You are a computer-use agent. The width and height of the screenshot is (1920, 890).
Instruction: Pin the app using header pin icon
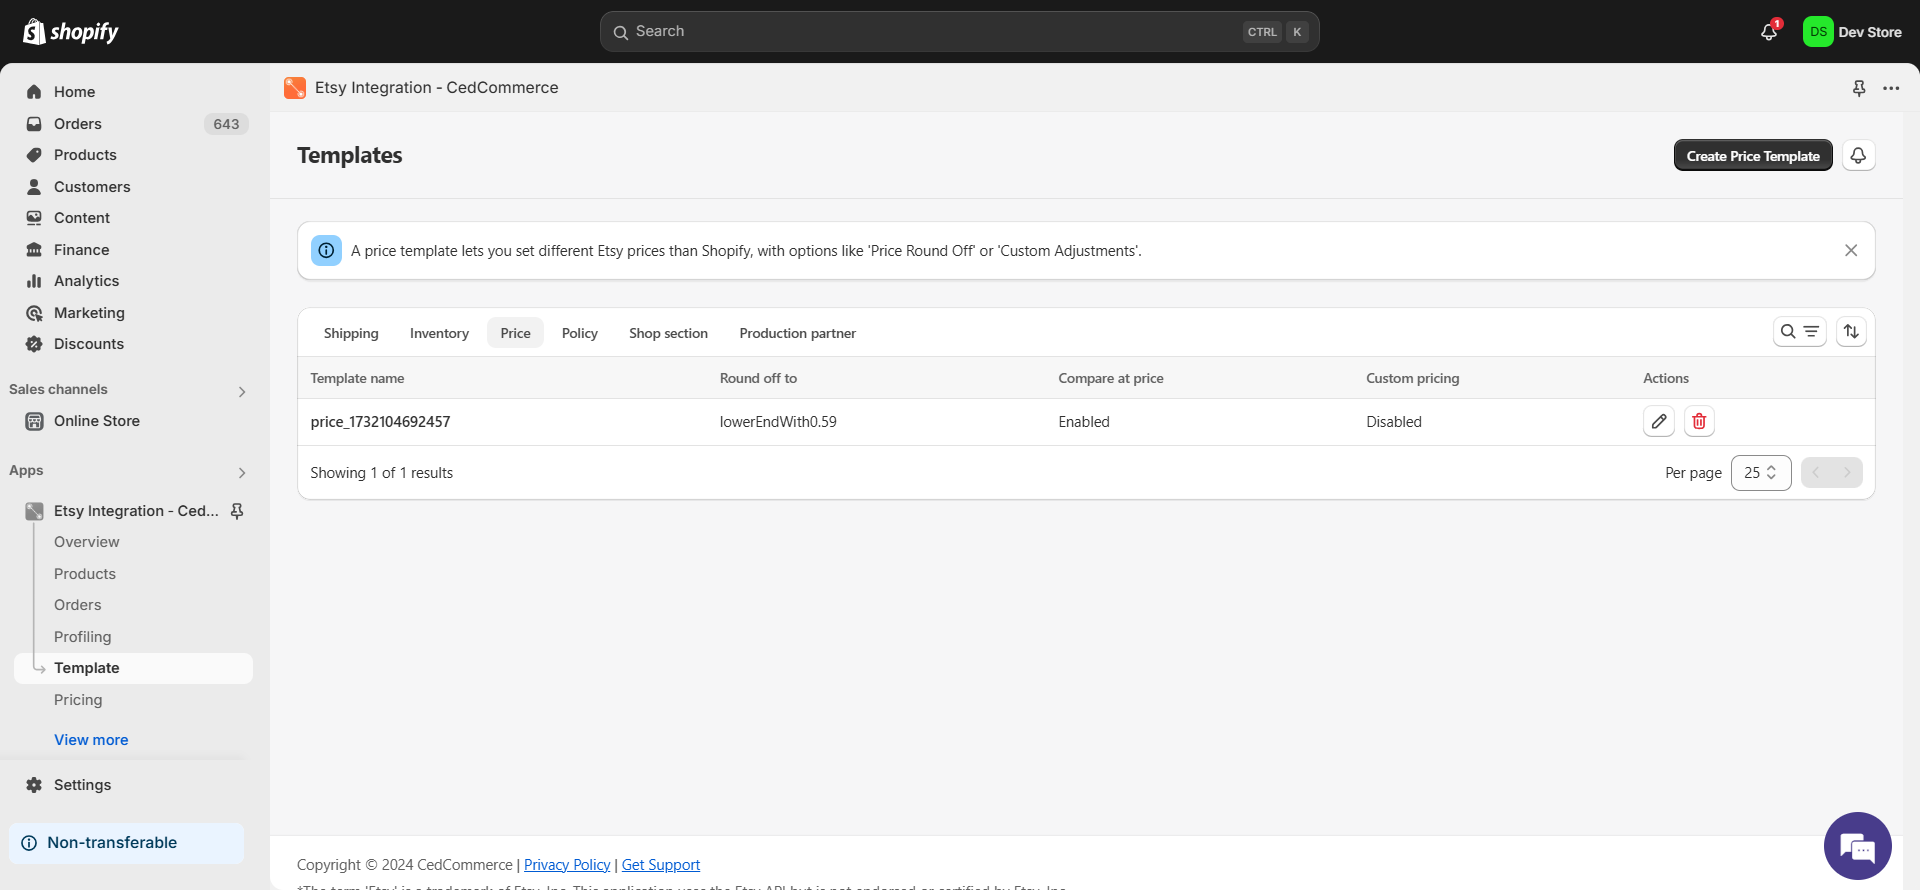1859,88
